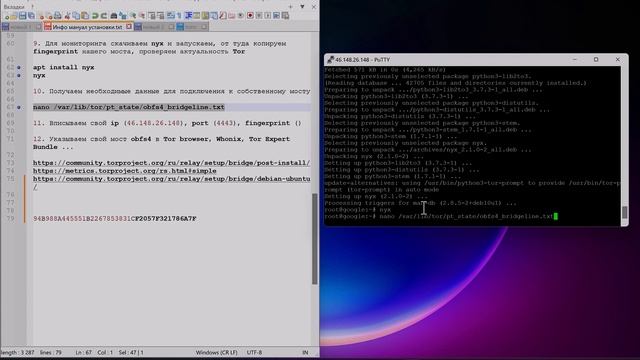Viewport: 640px width, 360px height.
Task: Click the stop macro recording icon
Action: tap(259, 16)
